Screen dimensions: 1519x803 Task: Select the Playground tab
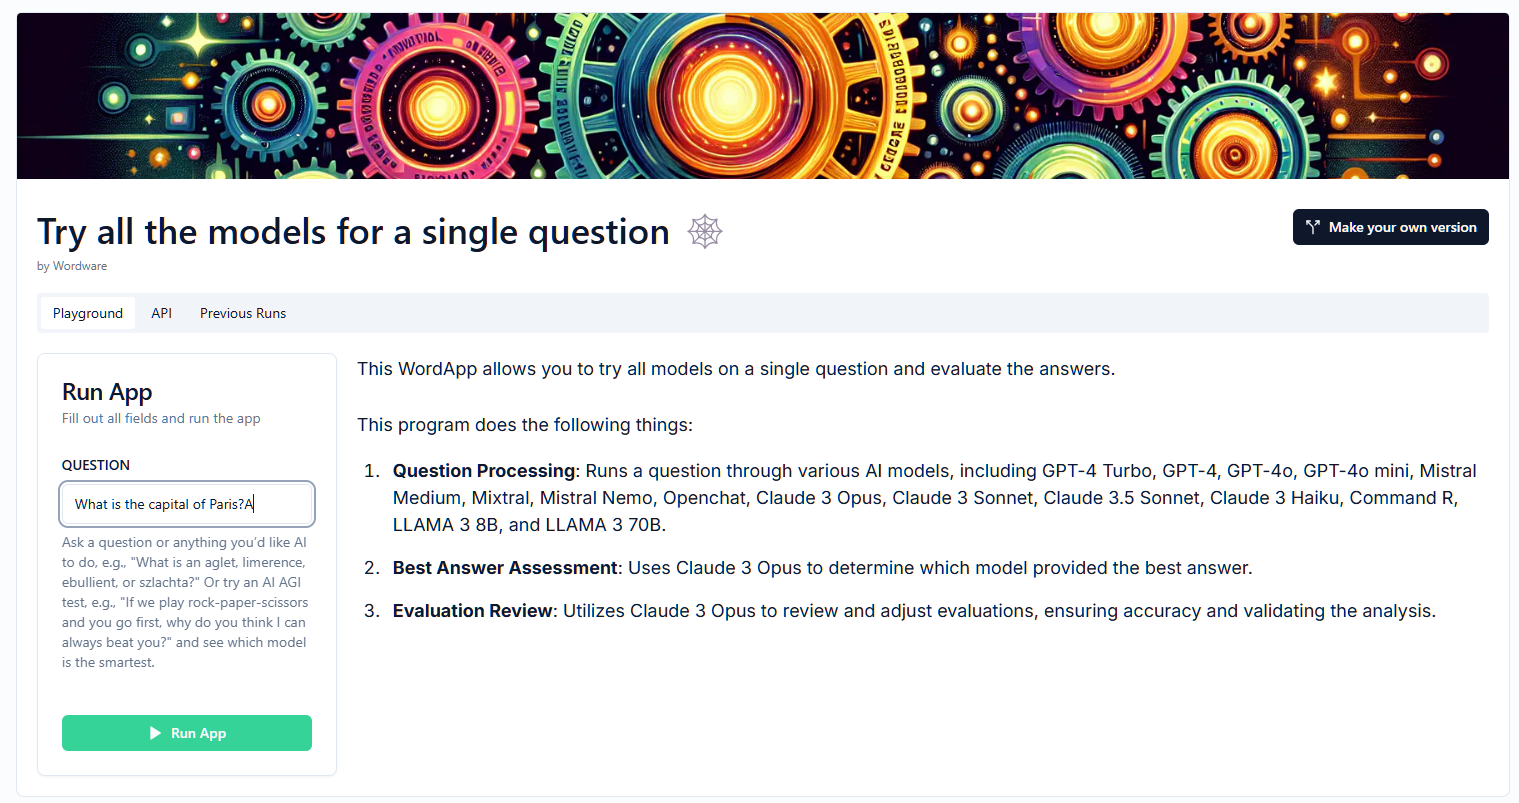click(x=87, y=313)
